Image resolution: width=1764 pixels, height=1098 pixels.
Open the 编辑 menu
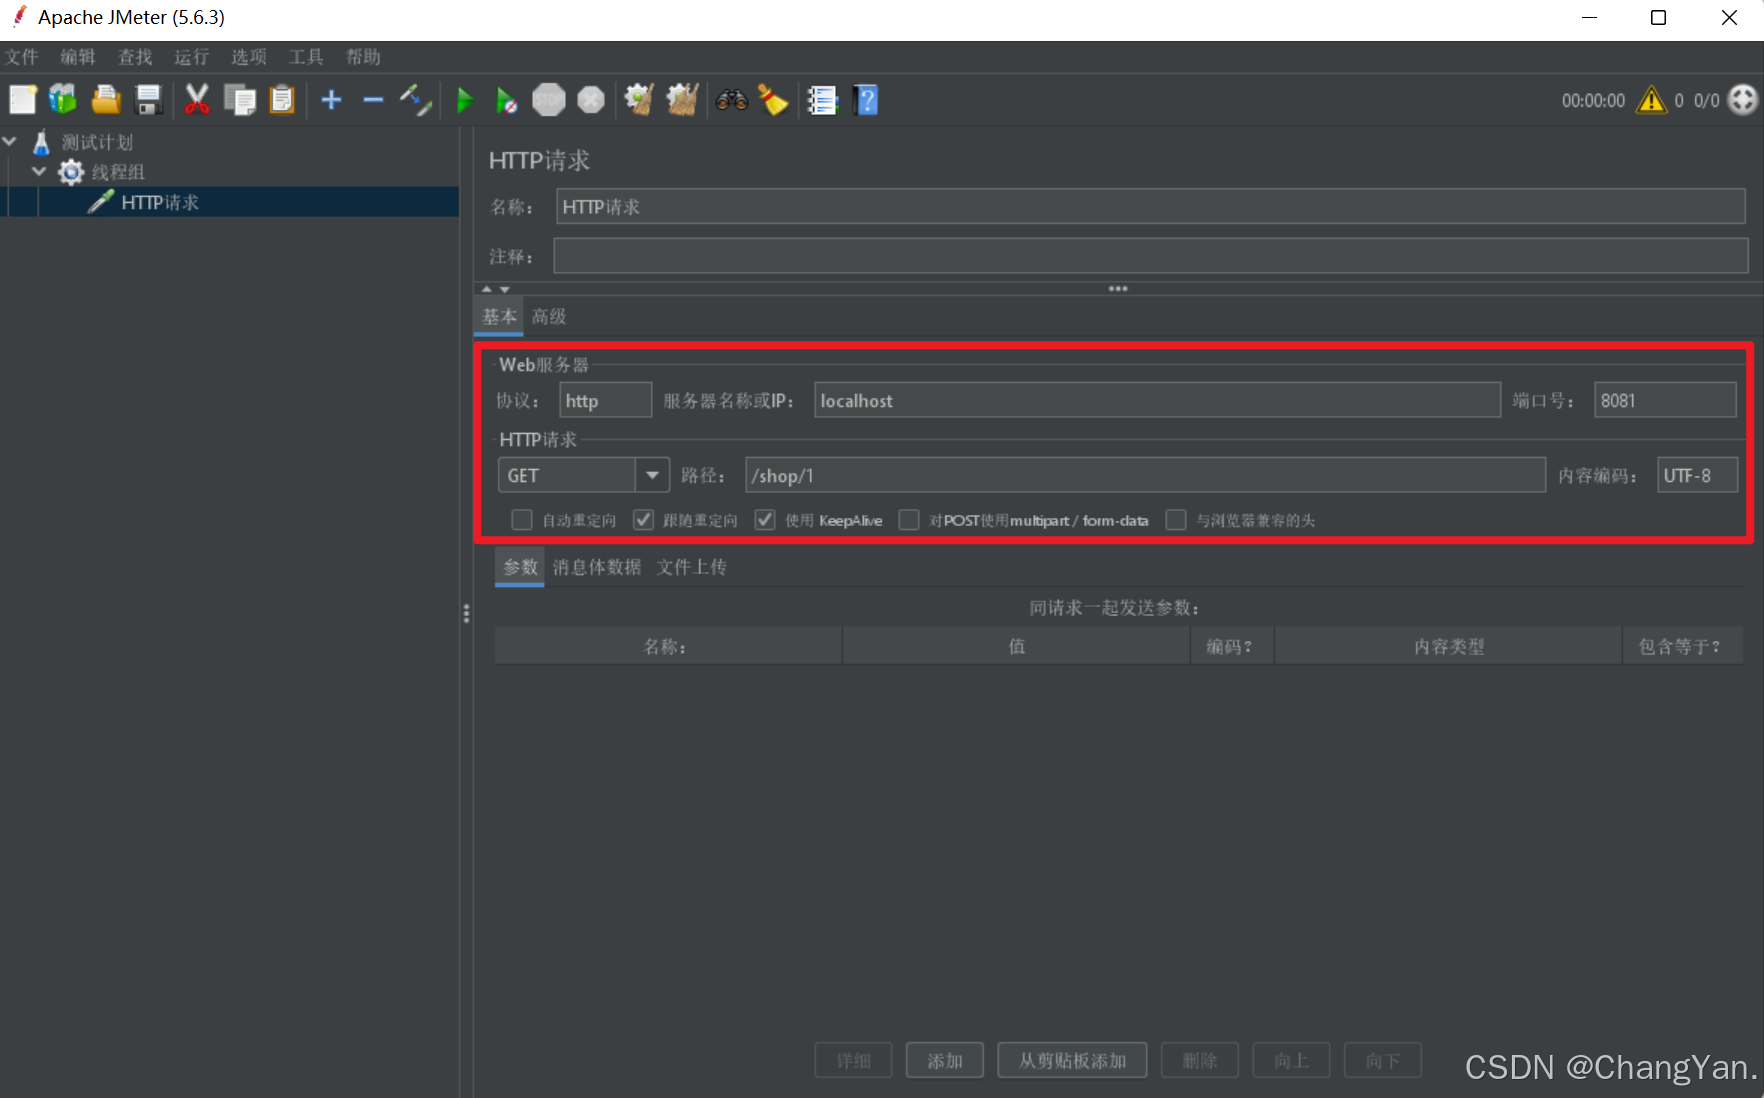(x=77, y=57)
